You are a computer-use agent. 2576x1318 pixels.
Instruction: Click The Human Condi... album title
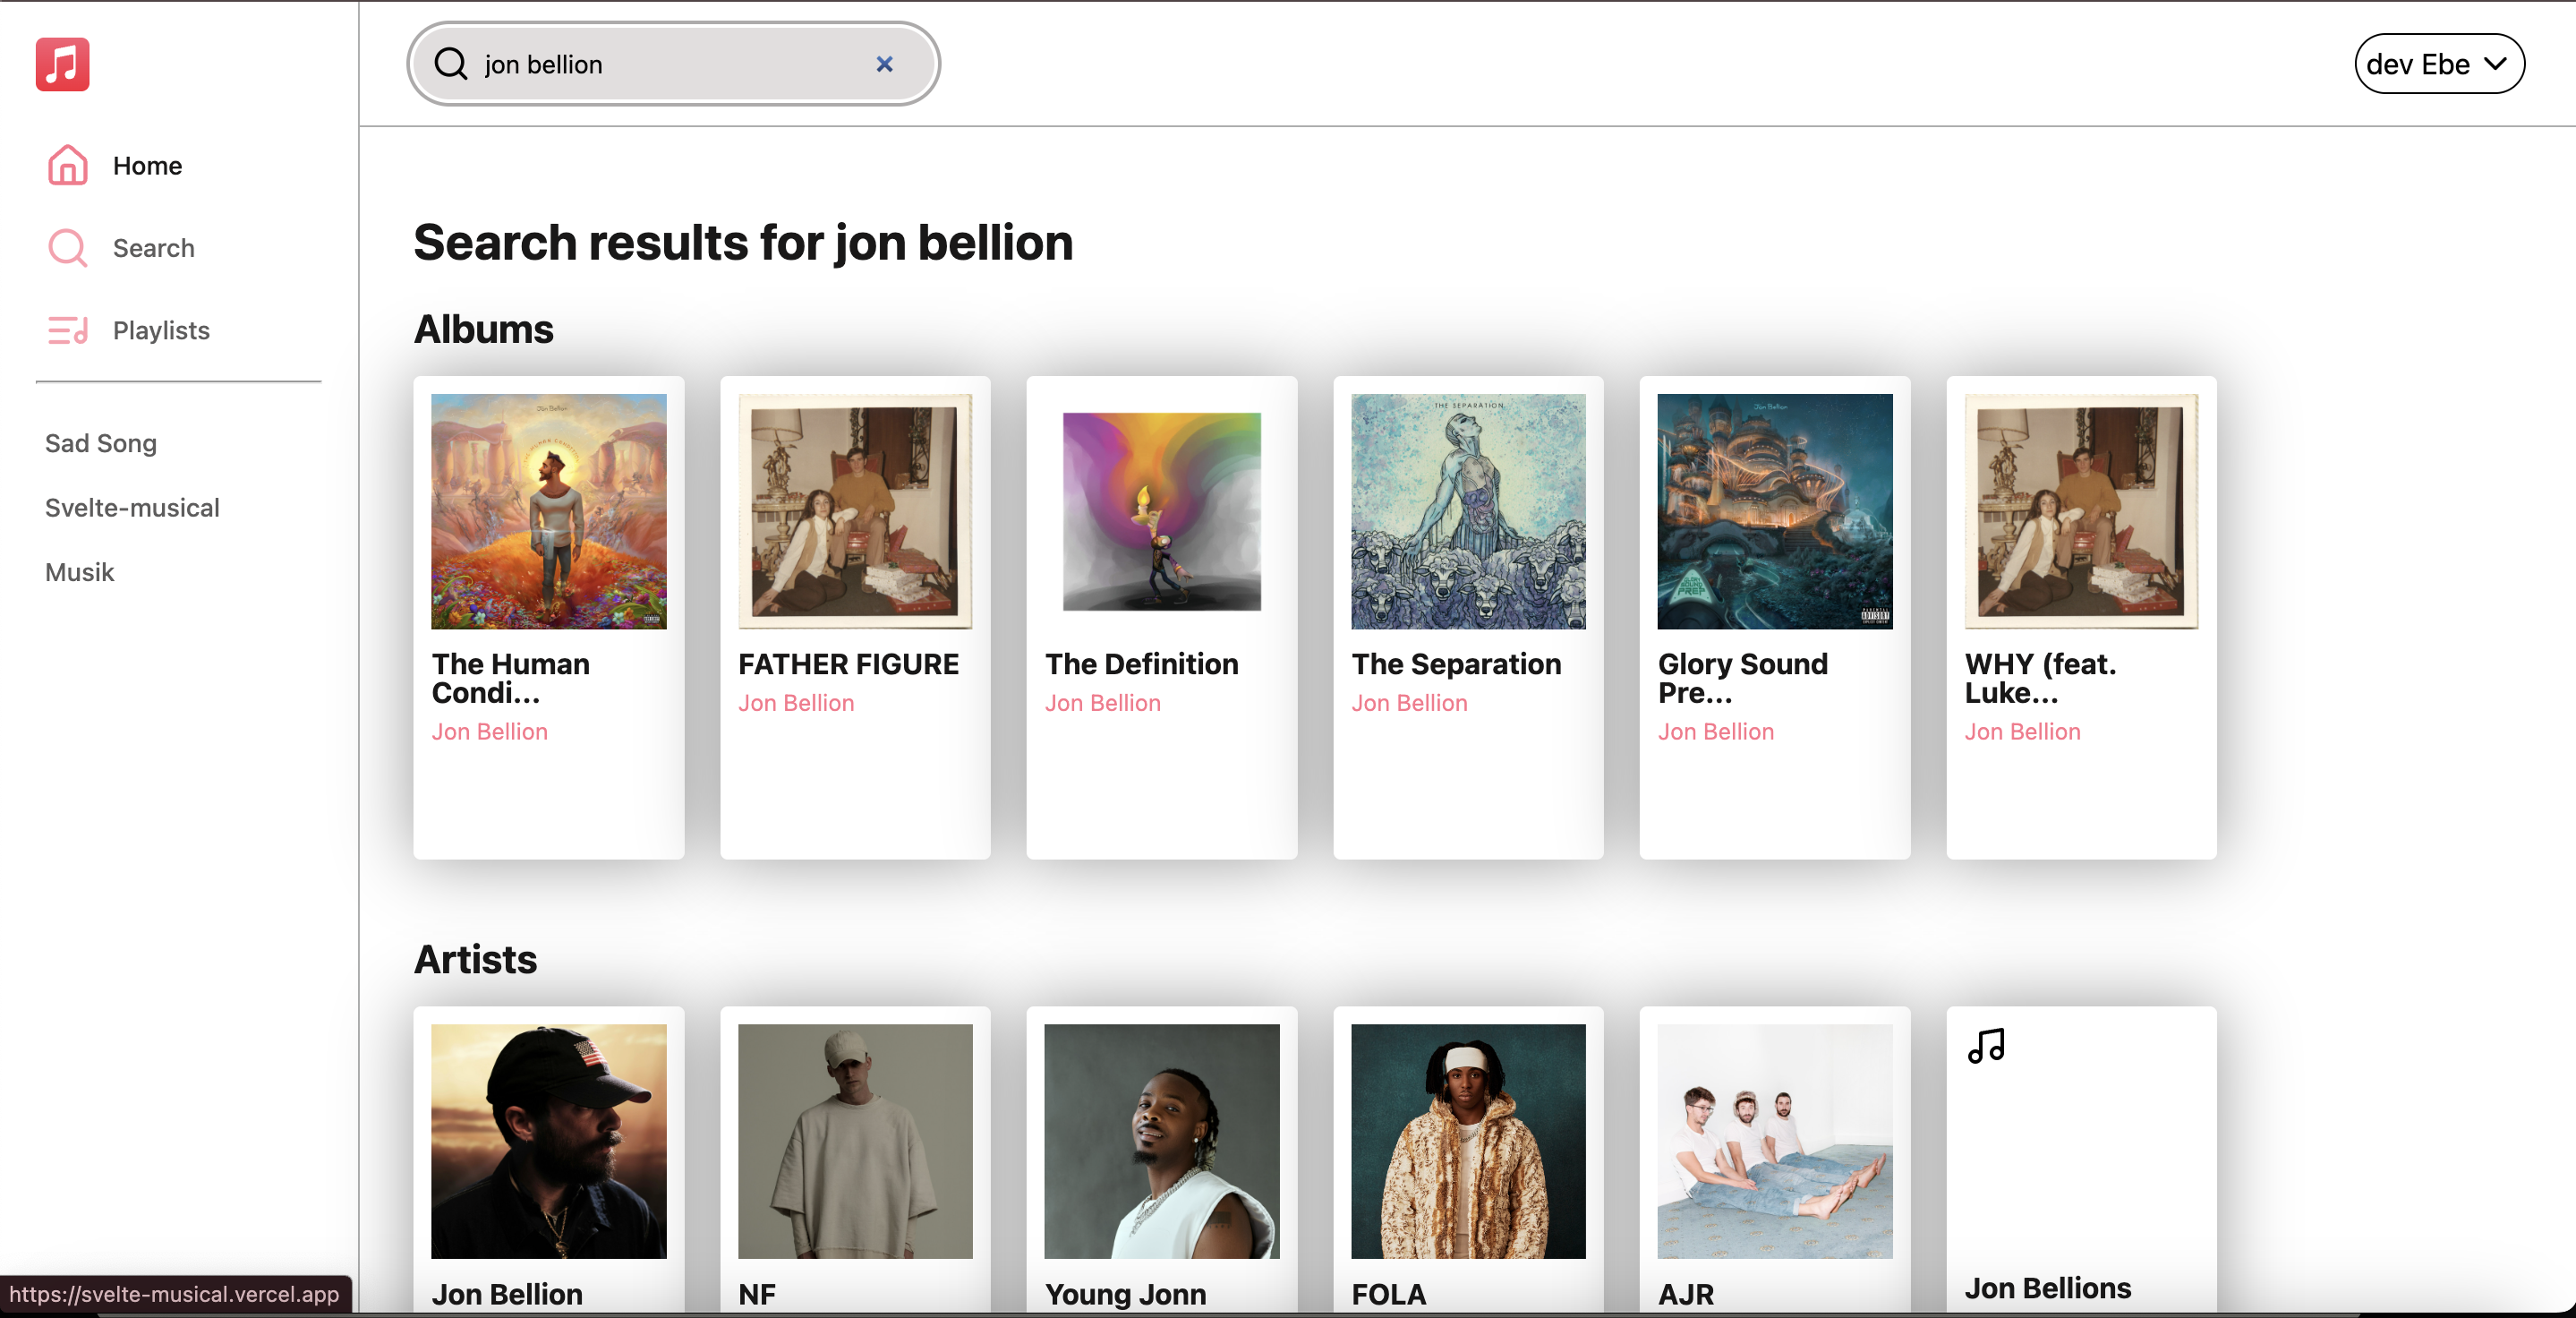[x=510, y=678]
